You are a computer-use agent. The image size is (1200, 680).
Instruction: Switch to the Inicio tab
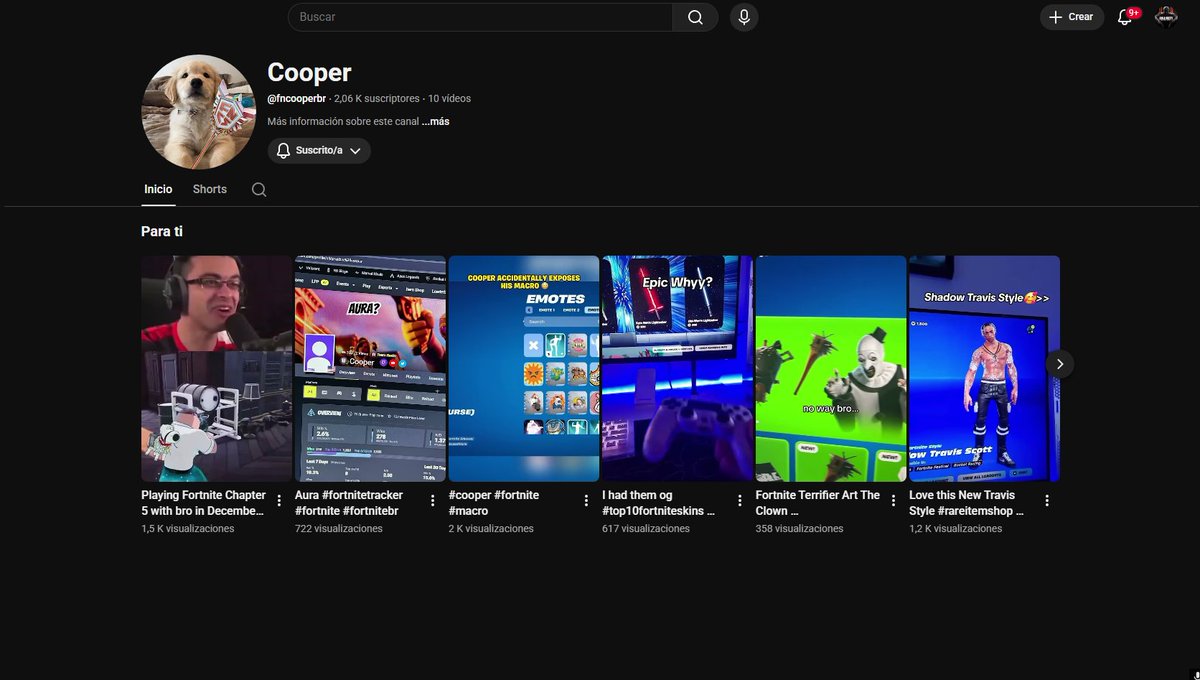pyautogui.click(x=158, y=189)
